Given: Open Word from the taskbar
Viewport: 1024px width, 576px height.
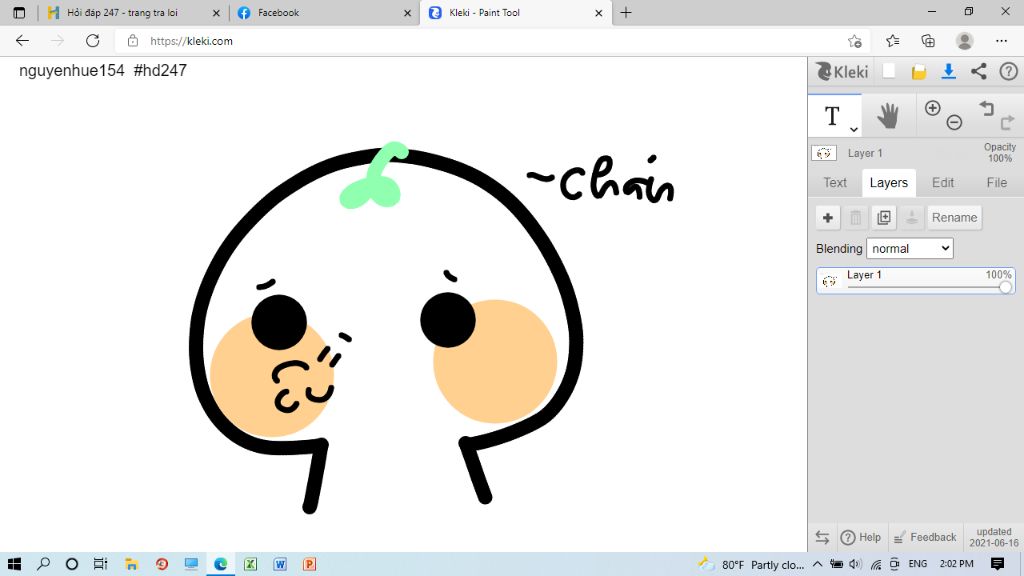Looking at the screenshot, I should (x=280, y=564).
